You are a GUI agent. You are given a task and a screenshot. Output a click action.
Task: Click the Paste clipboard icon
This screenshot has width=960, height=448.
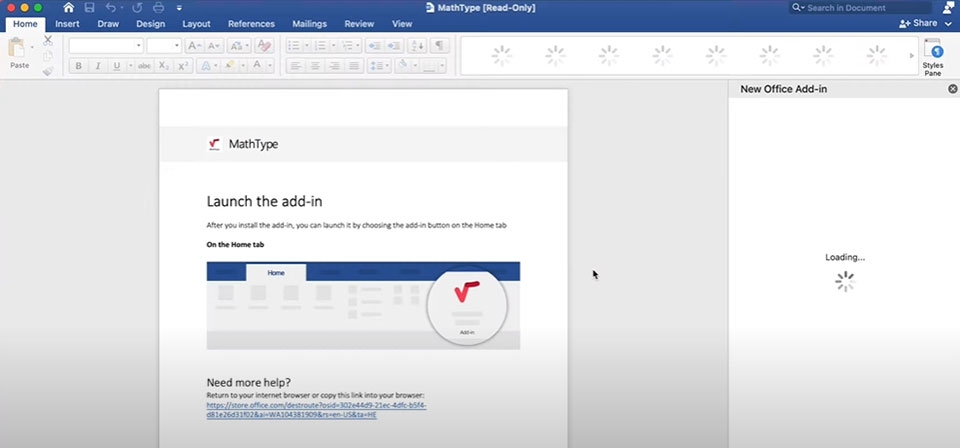[x=18, y=48]
